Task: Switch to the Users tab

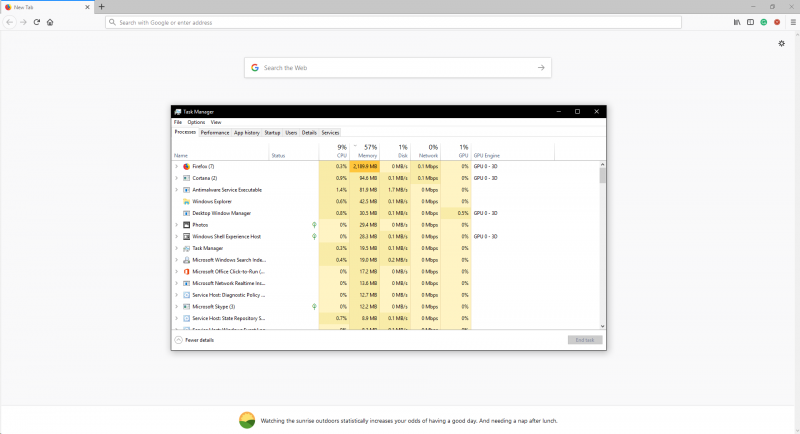Action: 291,133
